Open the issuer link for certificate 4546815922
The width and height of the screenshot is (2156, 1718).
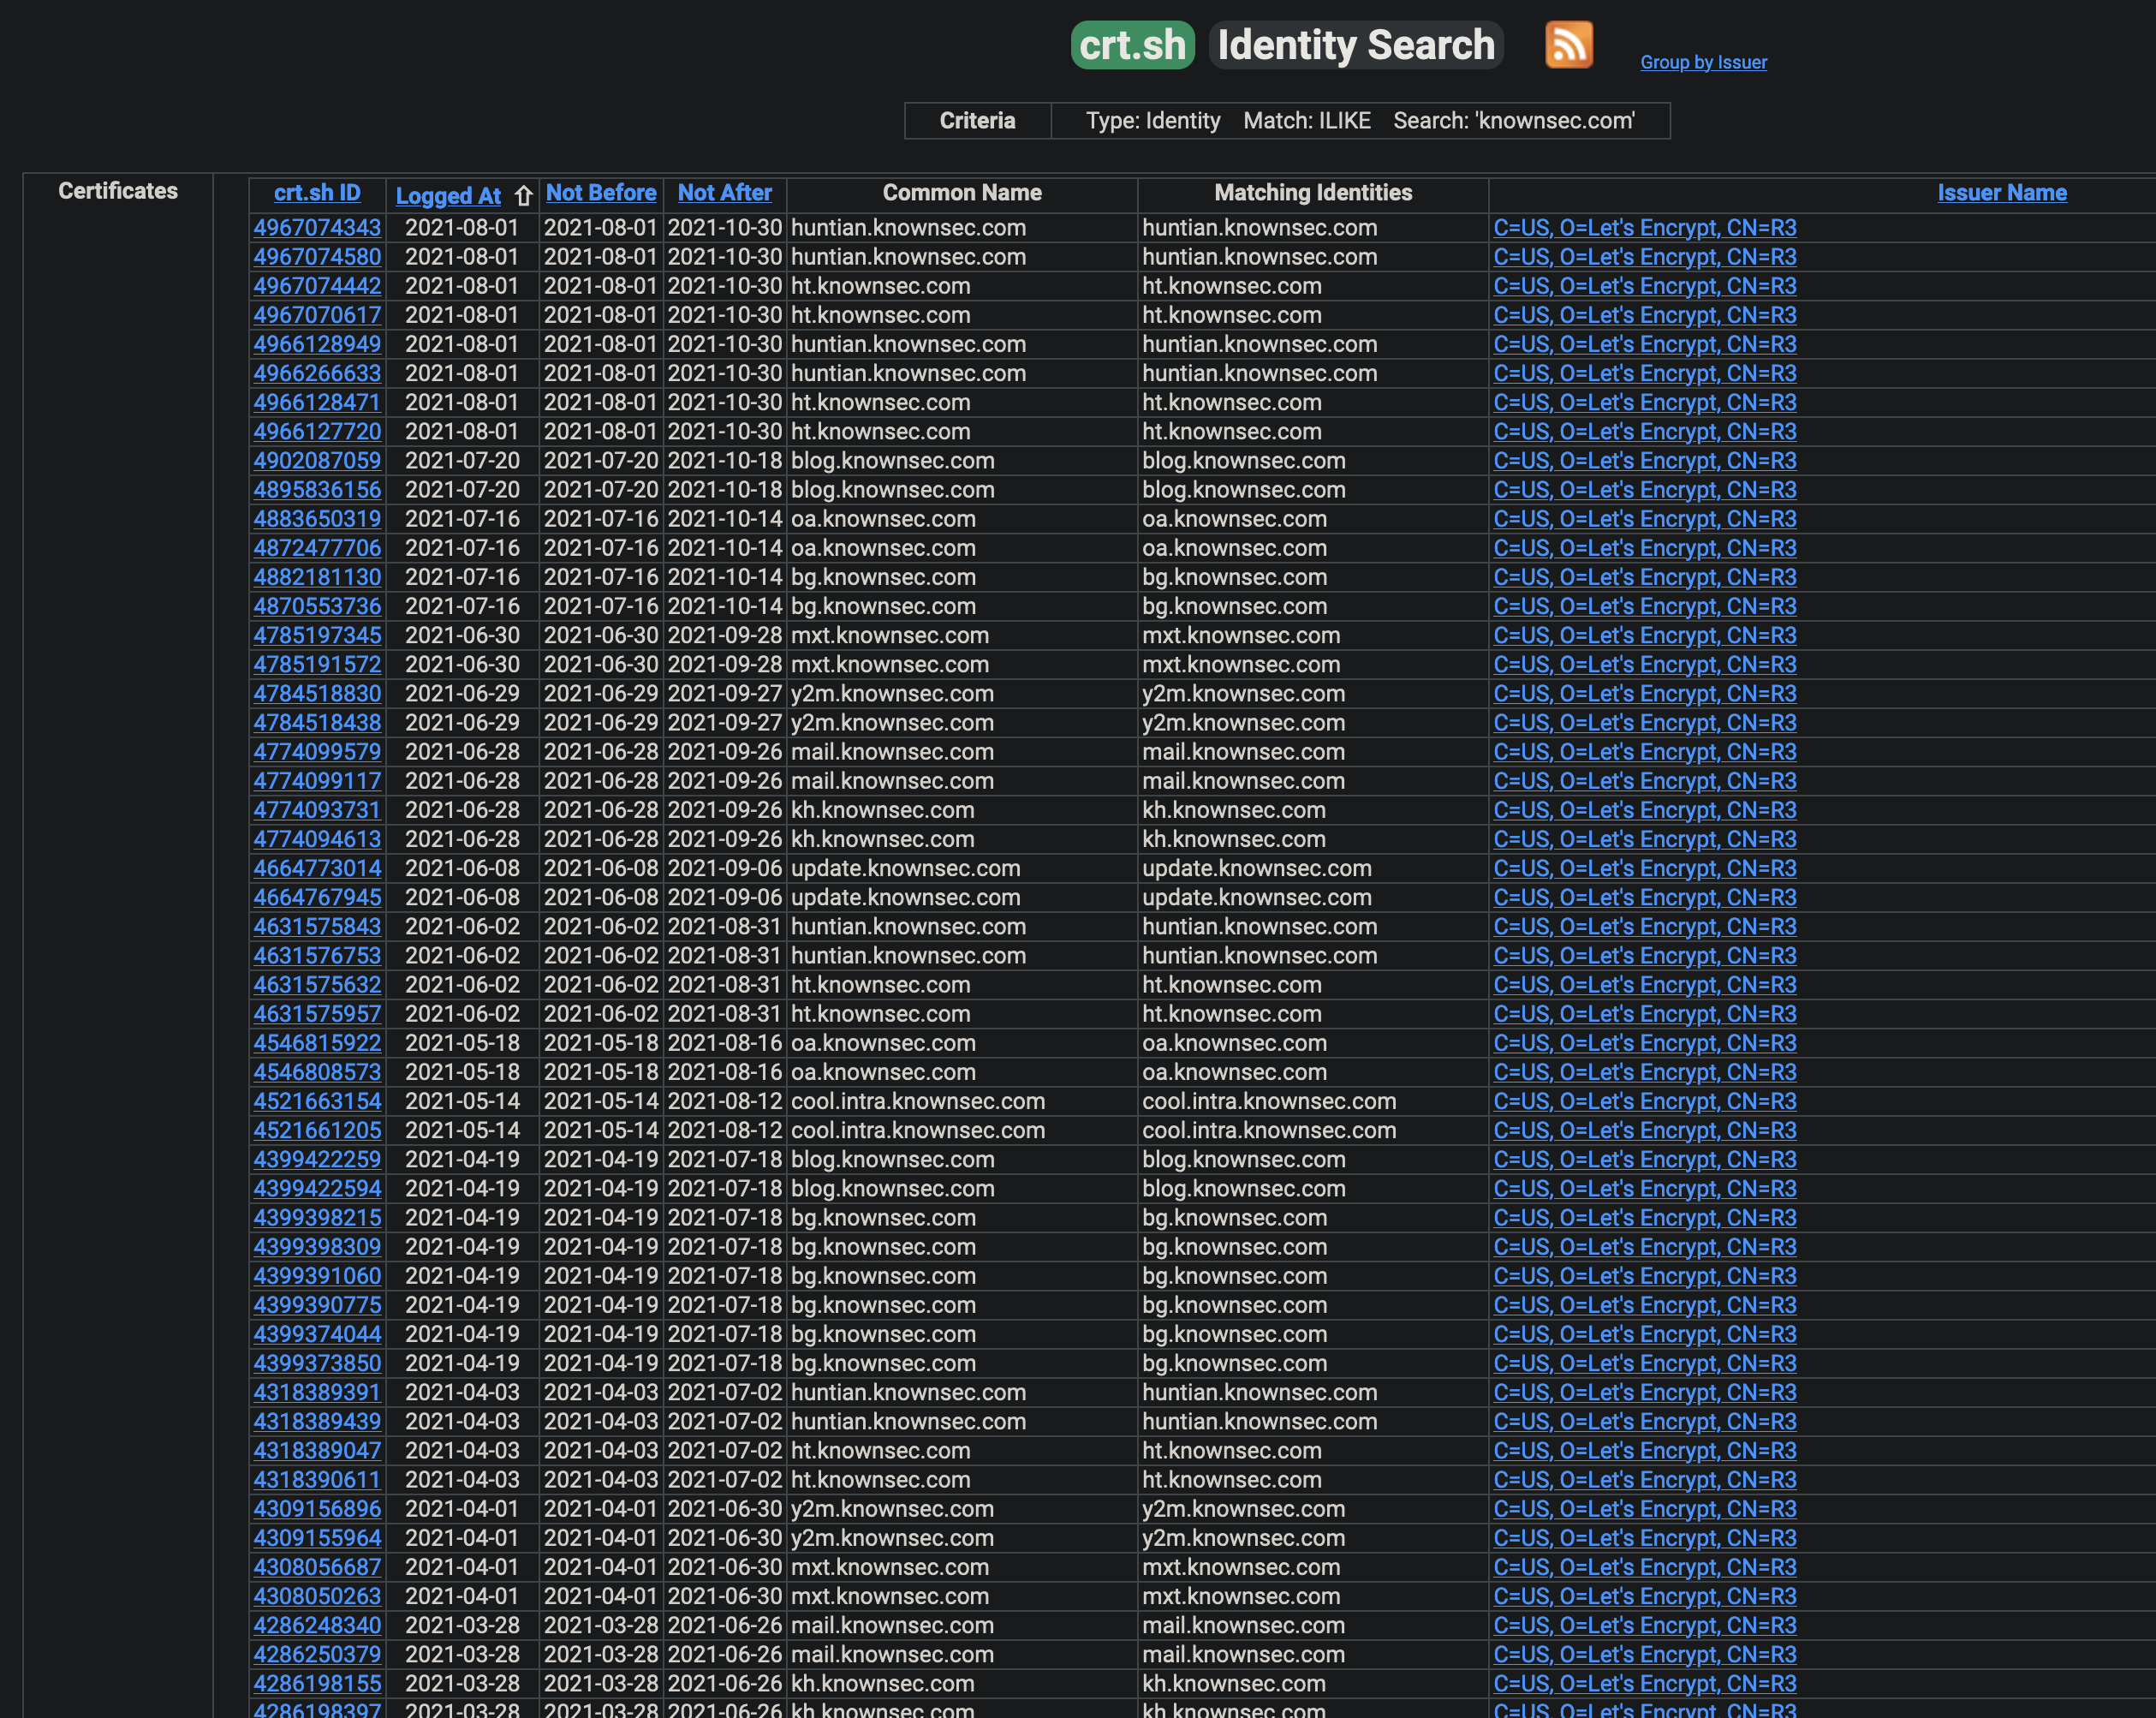1644,1043
